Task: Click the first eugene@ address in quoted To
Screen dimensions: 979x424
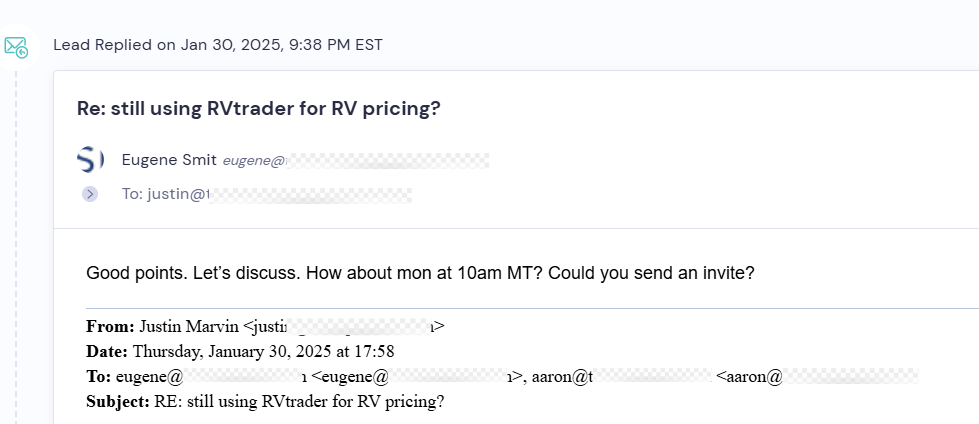Action: coord(211,377)
